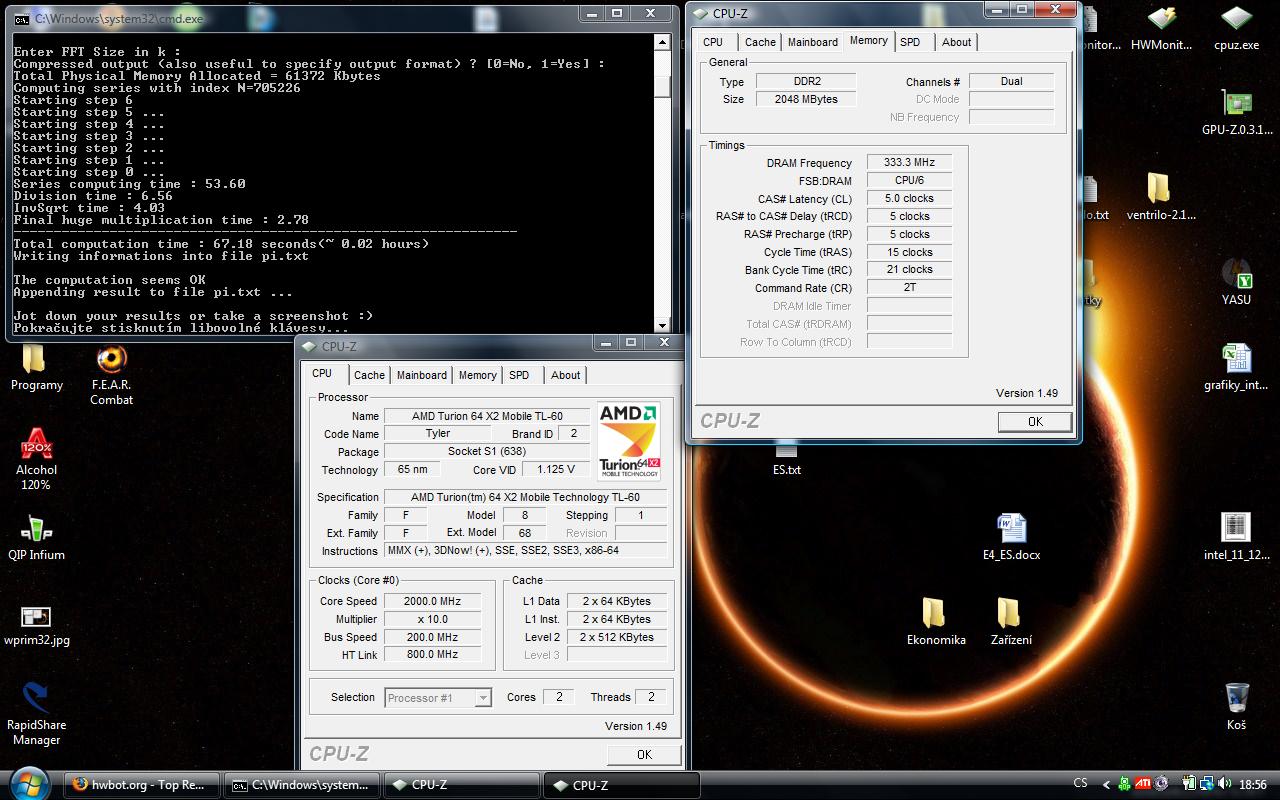
Task: Click the CS language indicator in taskbar
Action: (1081, 784)
